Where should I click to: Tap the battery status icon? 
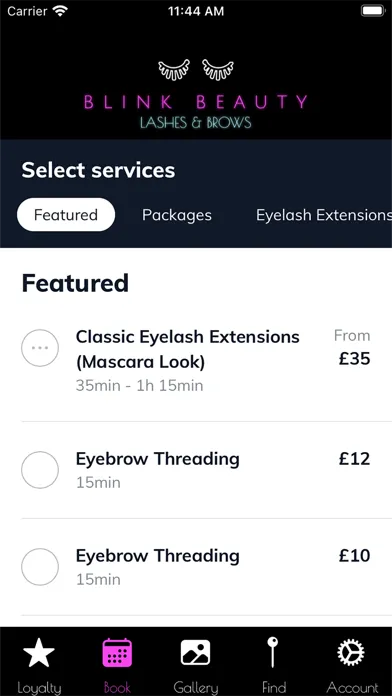coord(373,11)
